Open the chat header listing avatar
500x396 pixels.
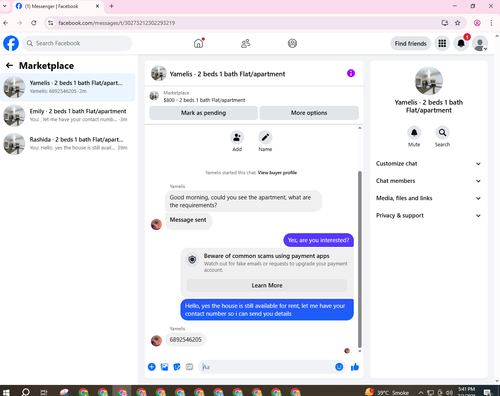(159, 73)
